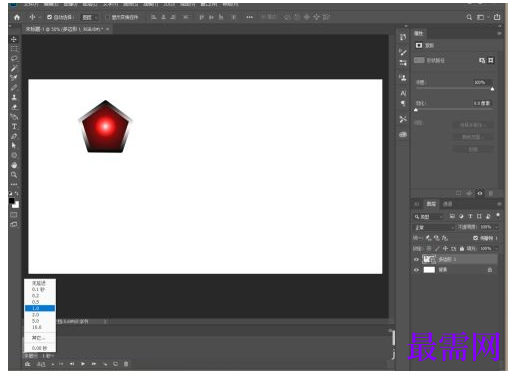The image size is (519, 378).
Task: Open the Brushes panel icon in collapsed dock
Action: point(403,52)
